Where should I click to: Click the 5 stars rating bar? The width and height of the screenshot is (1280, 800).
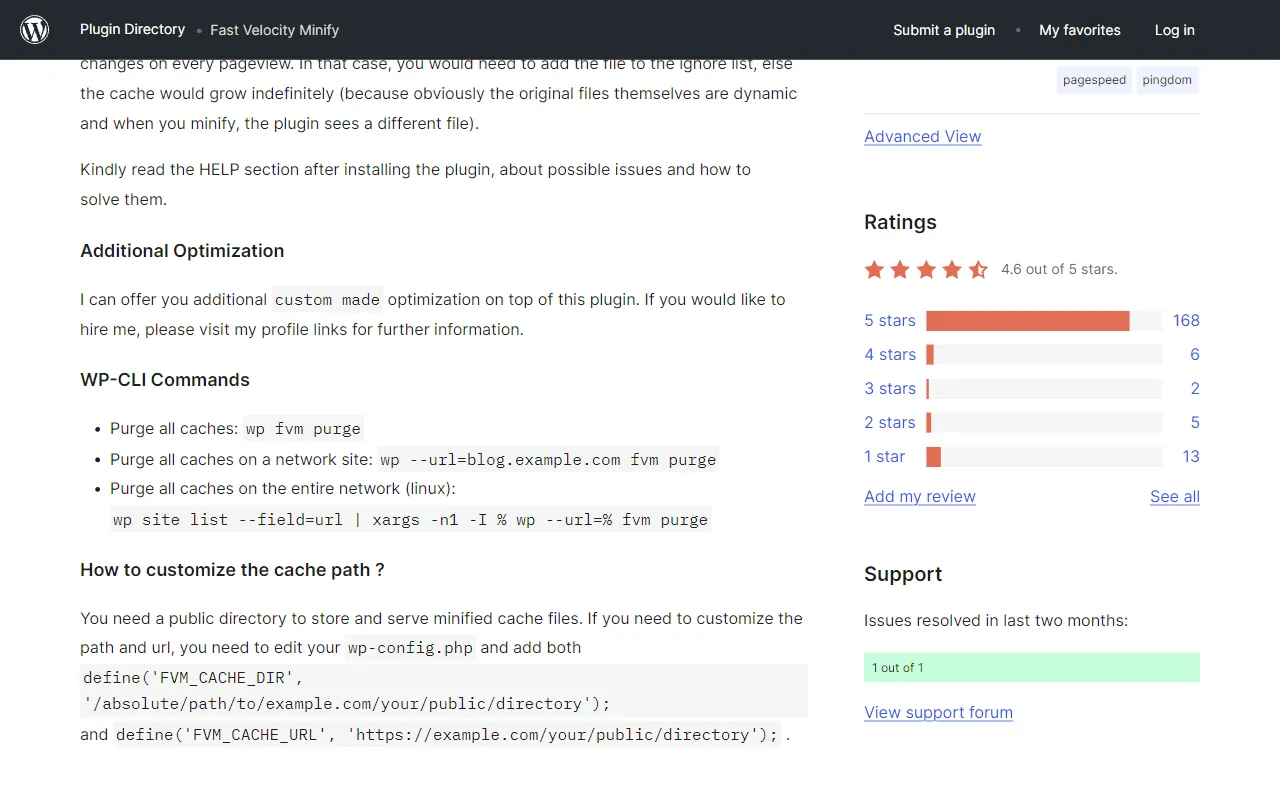(1044, 321)
